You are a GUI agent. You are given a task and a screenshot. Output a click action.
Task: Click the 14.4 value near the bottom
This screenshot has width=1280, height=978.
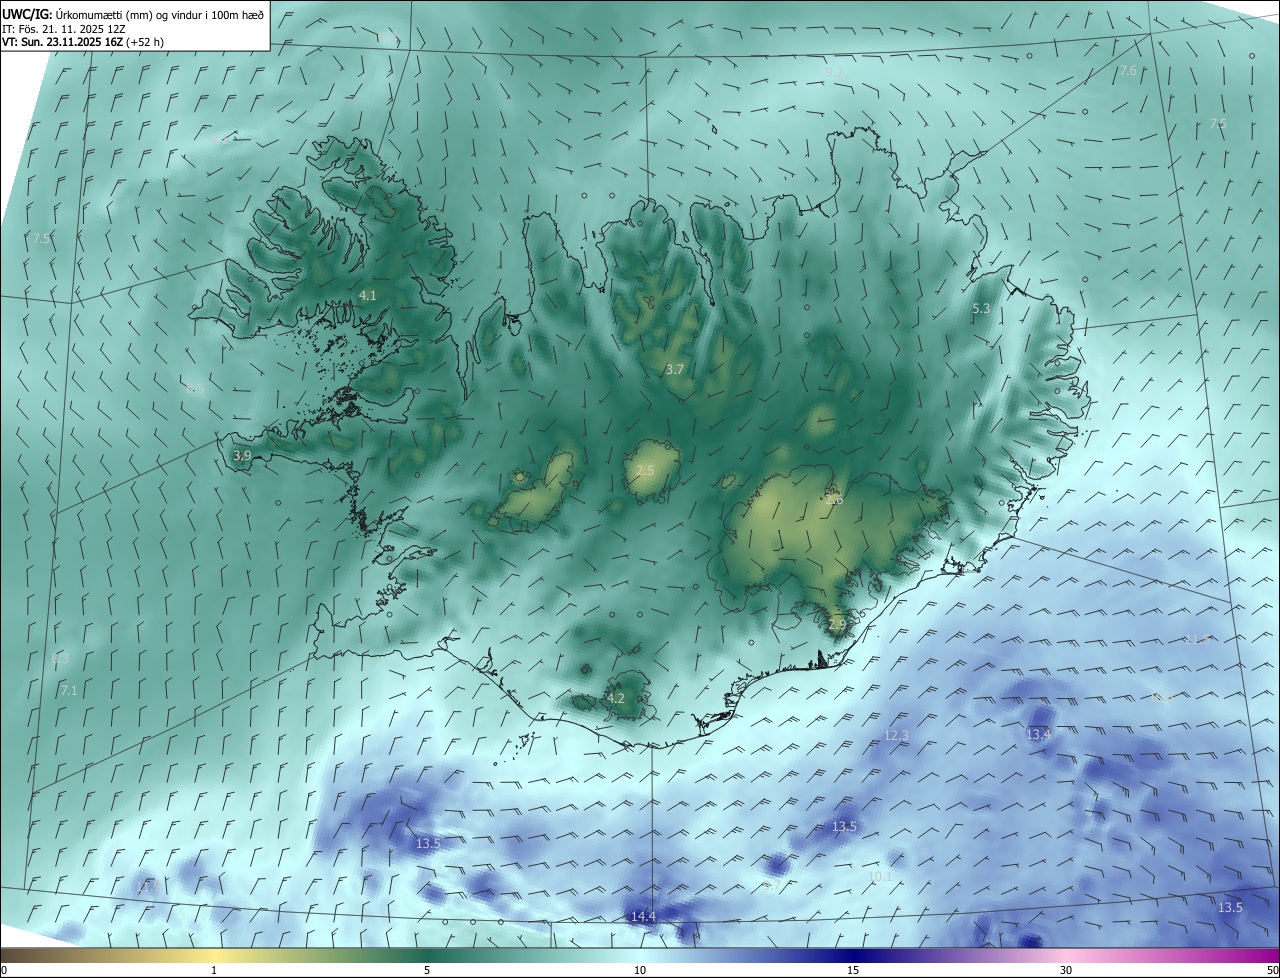(x=643, y=917)
